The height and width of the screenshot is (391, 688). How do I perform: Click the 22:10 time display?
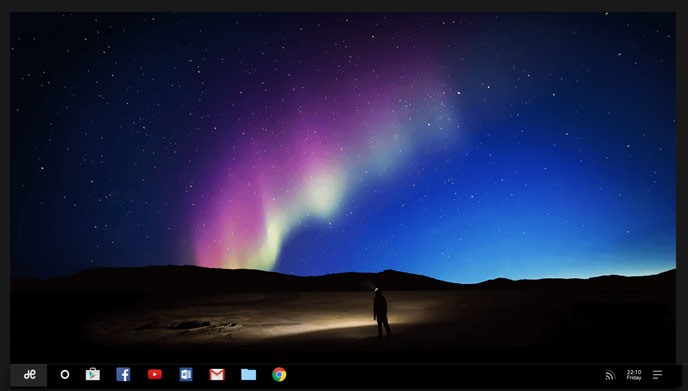tap(634, 372)
